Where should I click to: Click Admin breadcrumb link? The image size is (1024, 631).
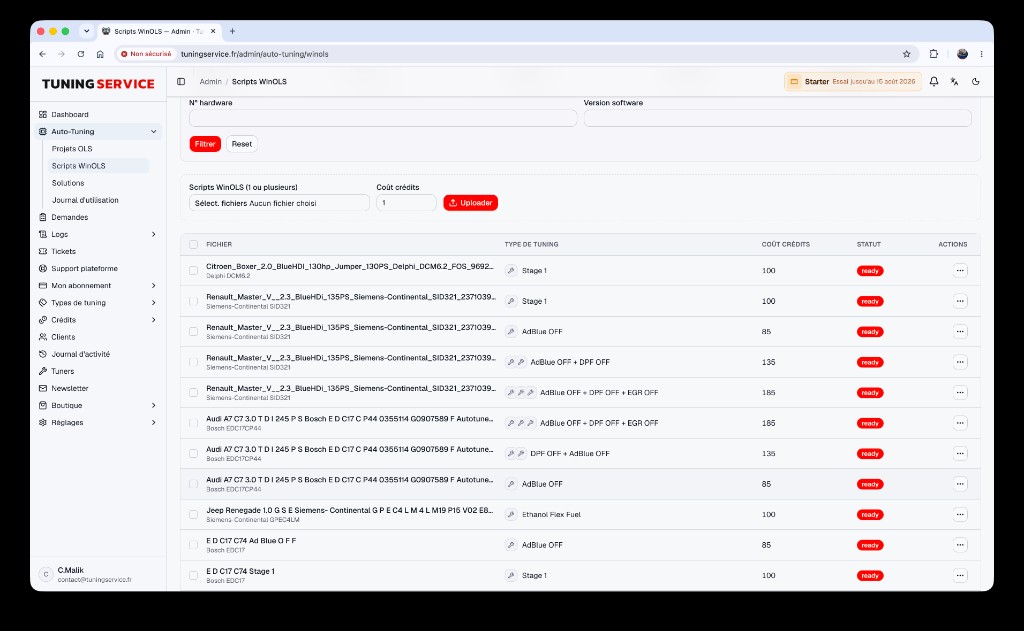tap(210, 82)
